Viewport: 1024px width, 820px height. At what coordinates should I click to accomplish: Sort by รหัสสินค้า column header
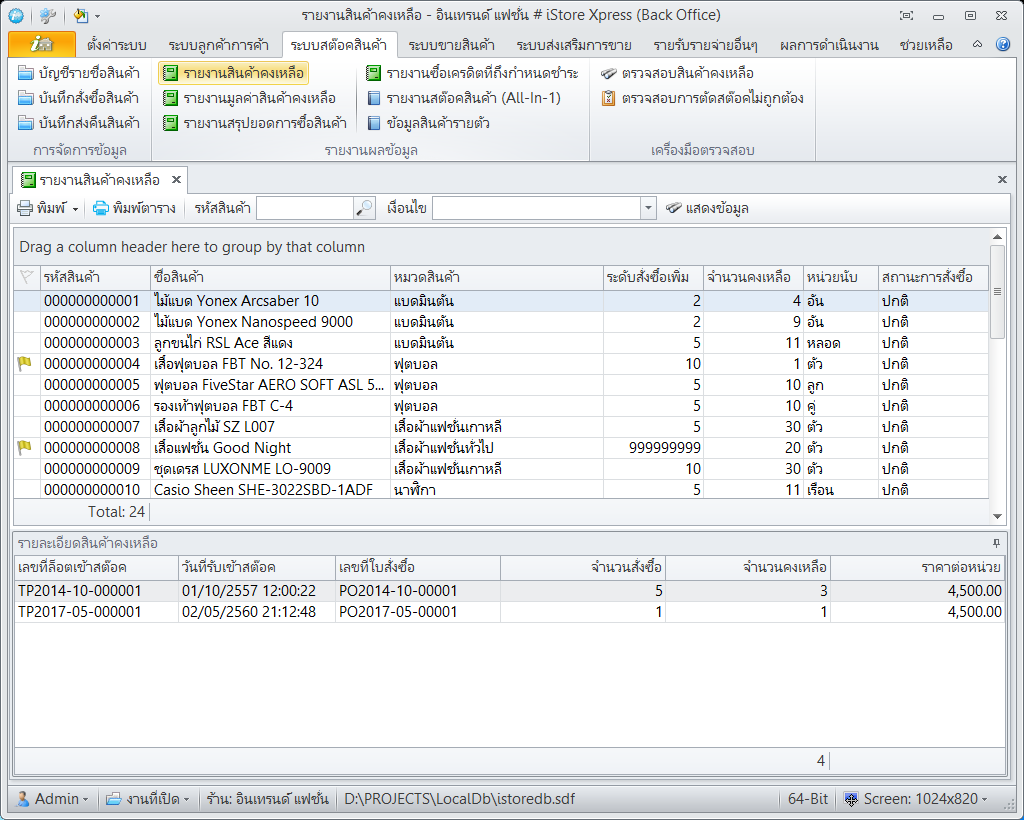[95, 277]
